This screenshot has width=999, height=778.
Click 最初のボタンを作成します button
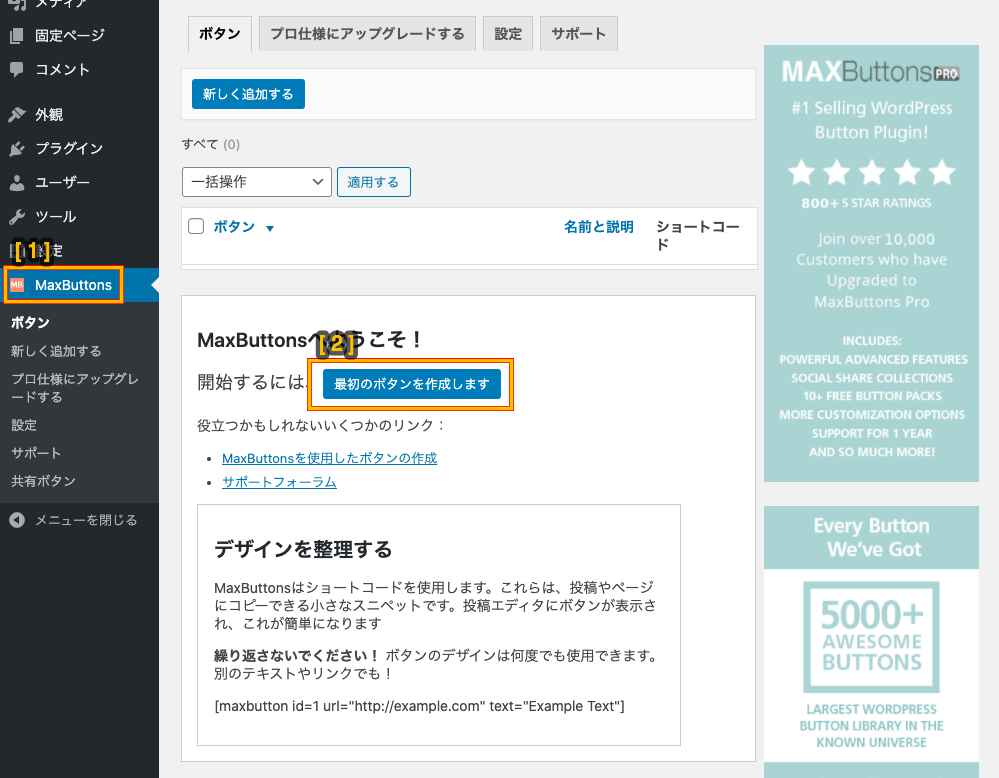412,384
